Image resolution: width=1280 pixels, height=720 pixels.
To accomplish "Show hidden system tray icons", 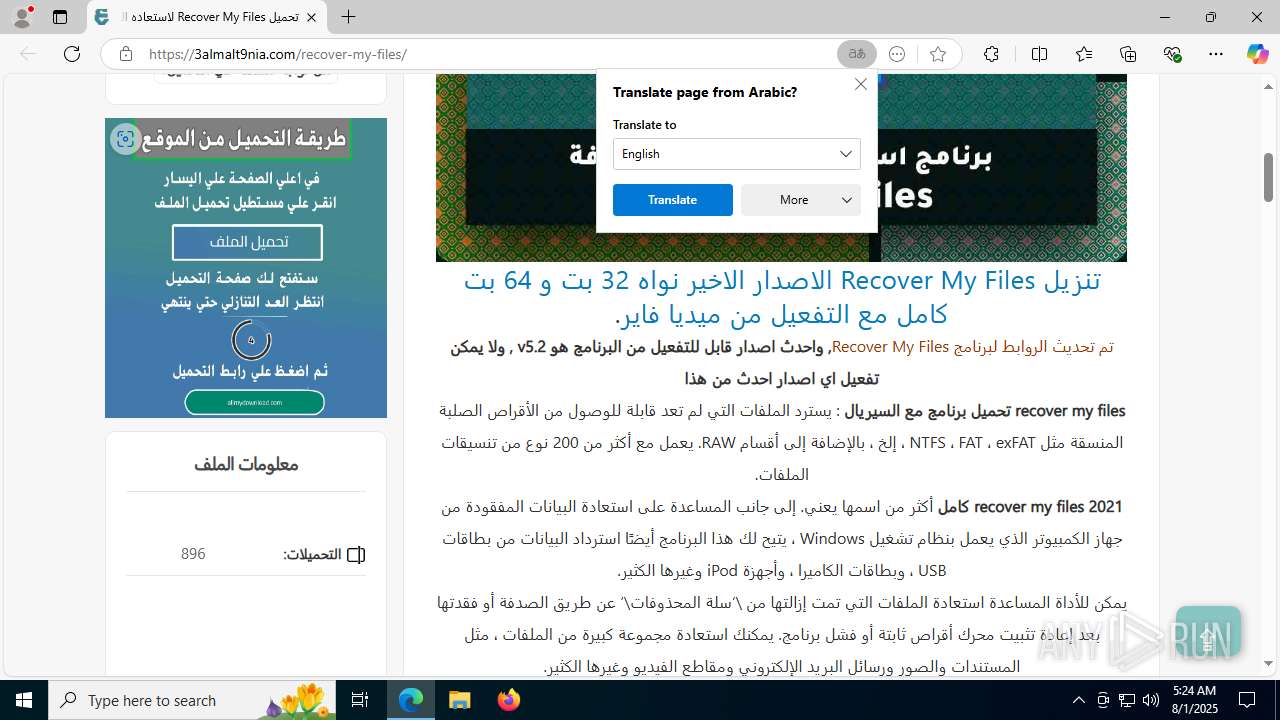I will click(x=1078, y=700).
